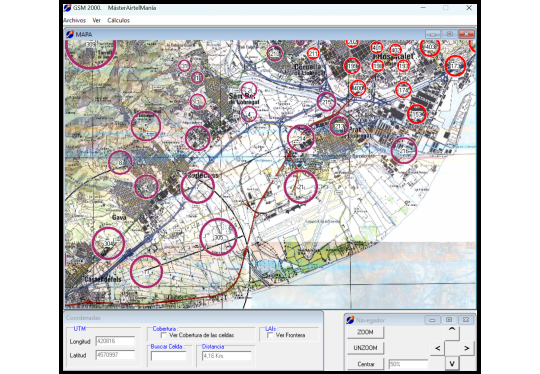
Task: Click the GSM 2000 app icon in title bar
Action: [x=68, y=8]
